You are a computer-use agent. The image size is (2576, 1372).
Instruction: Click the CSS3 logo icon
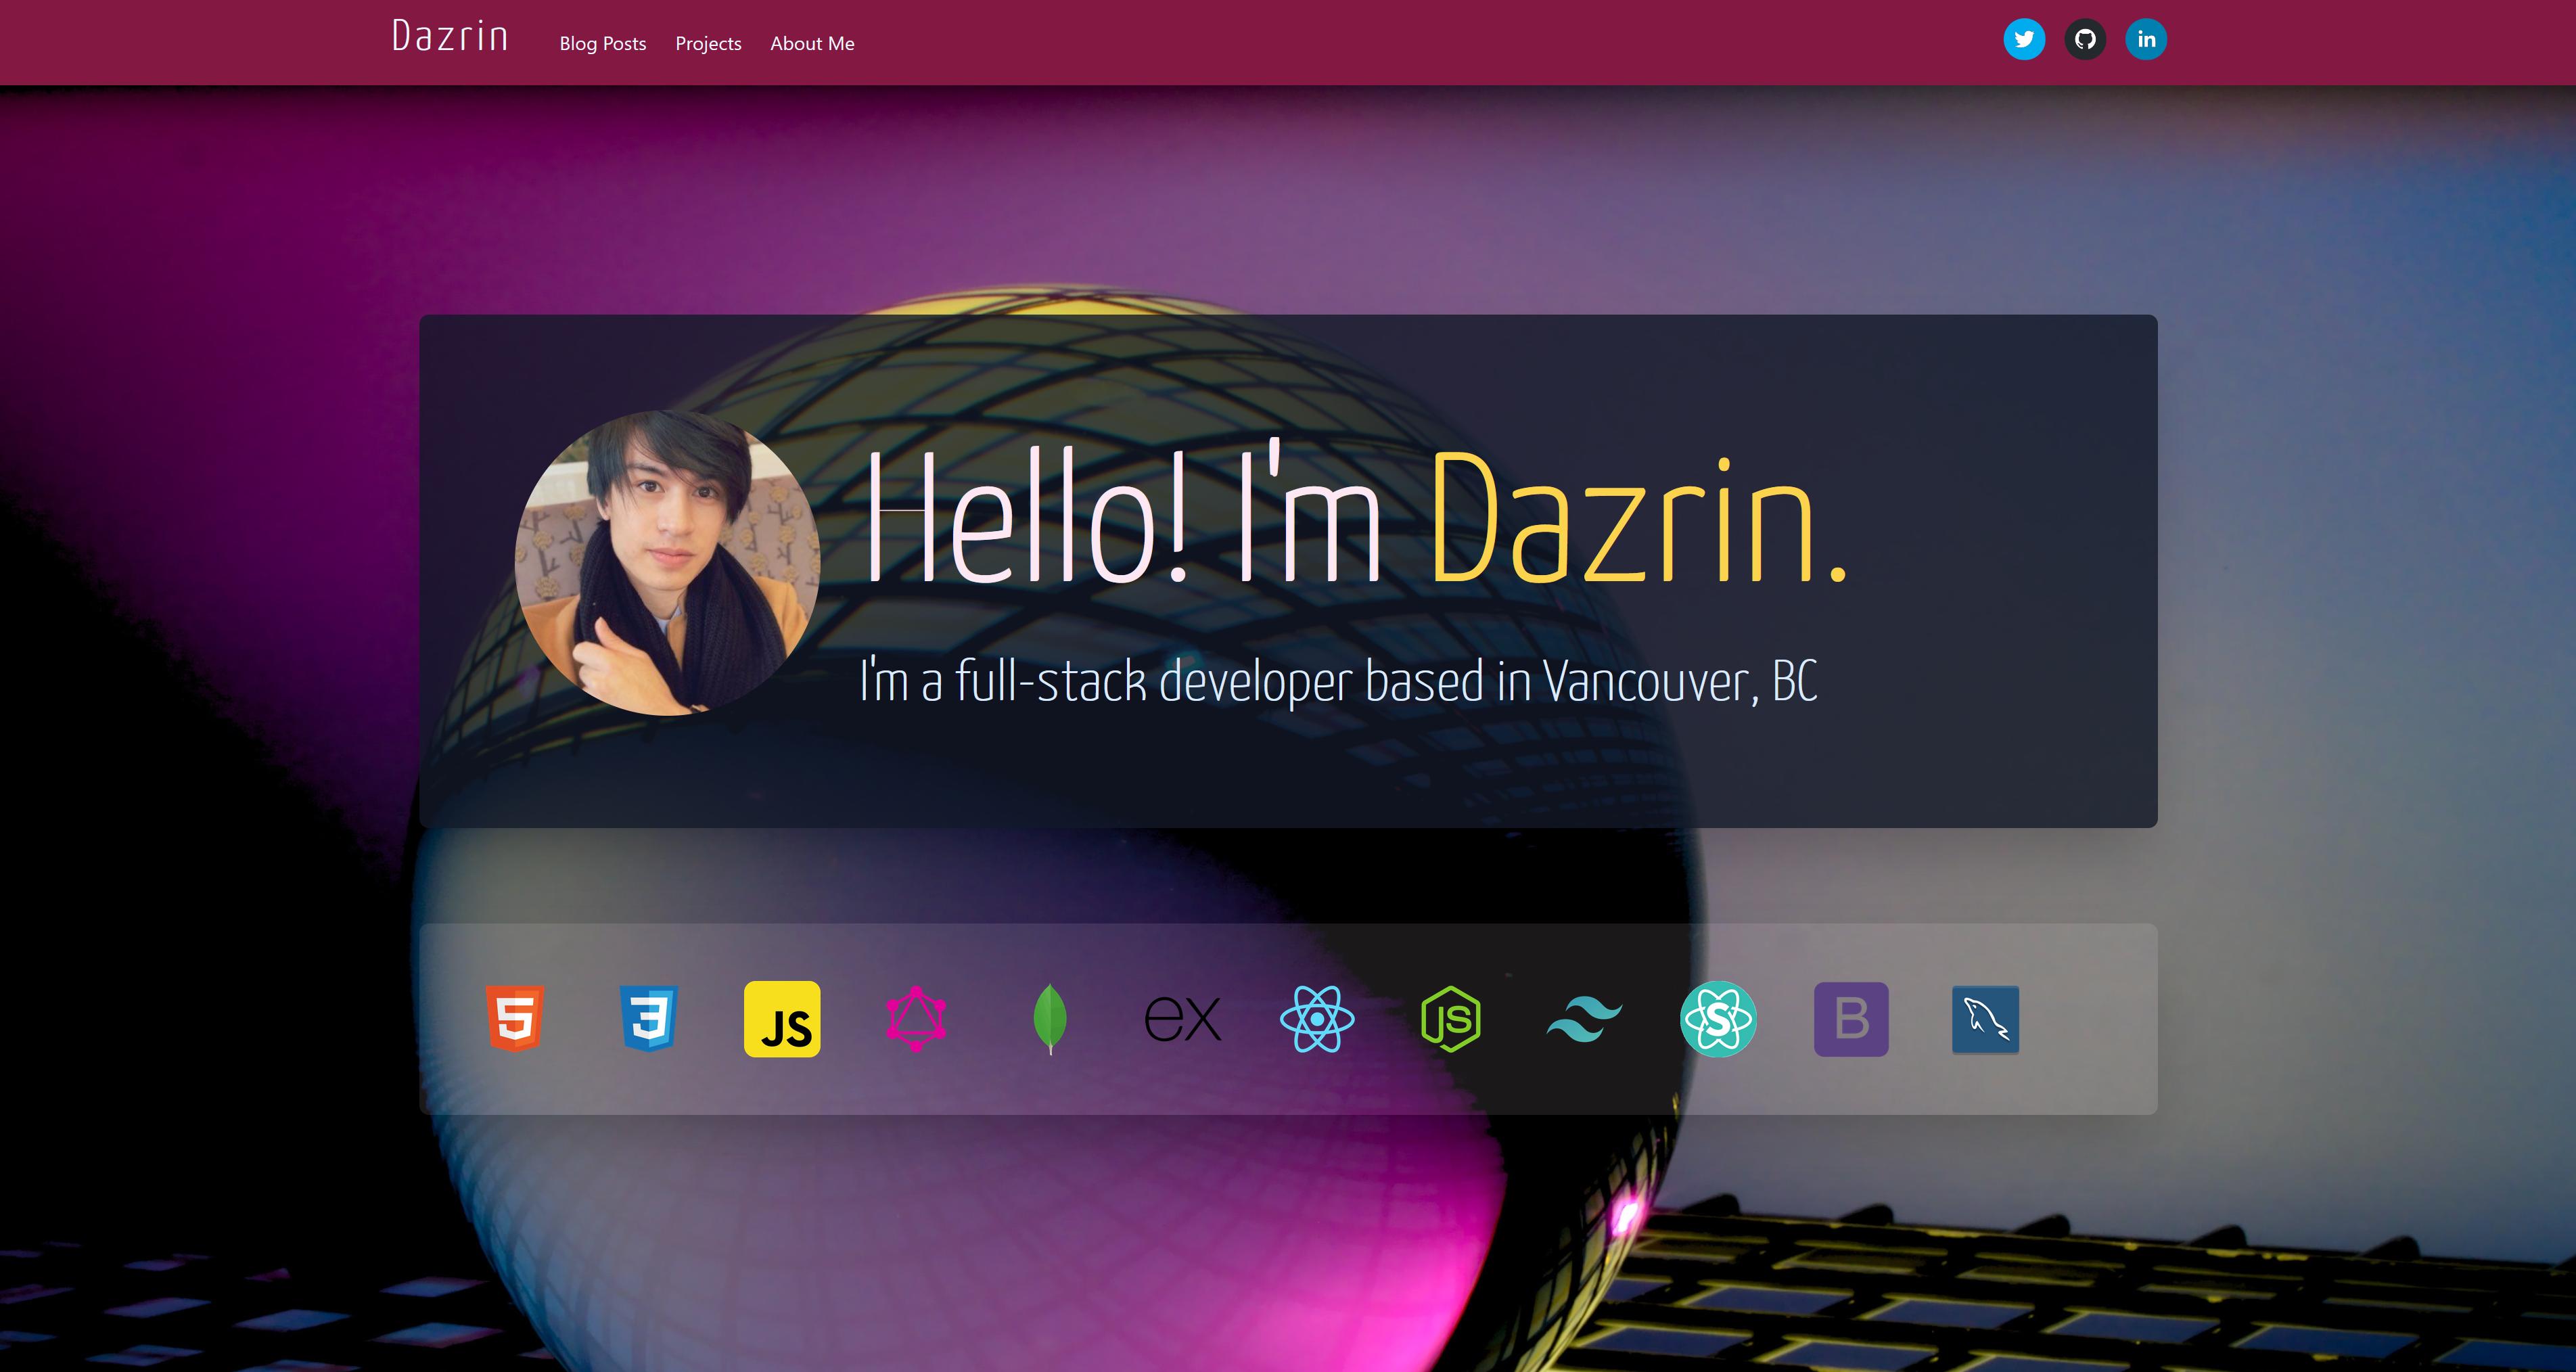[649, 1019]
